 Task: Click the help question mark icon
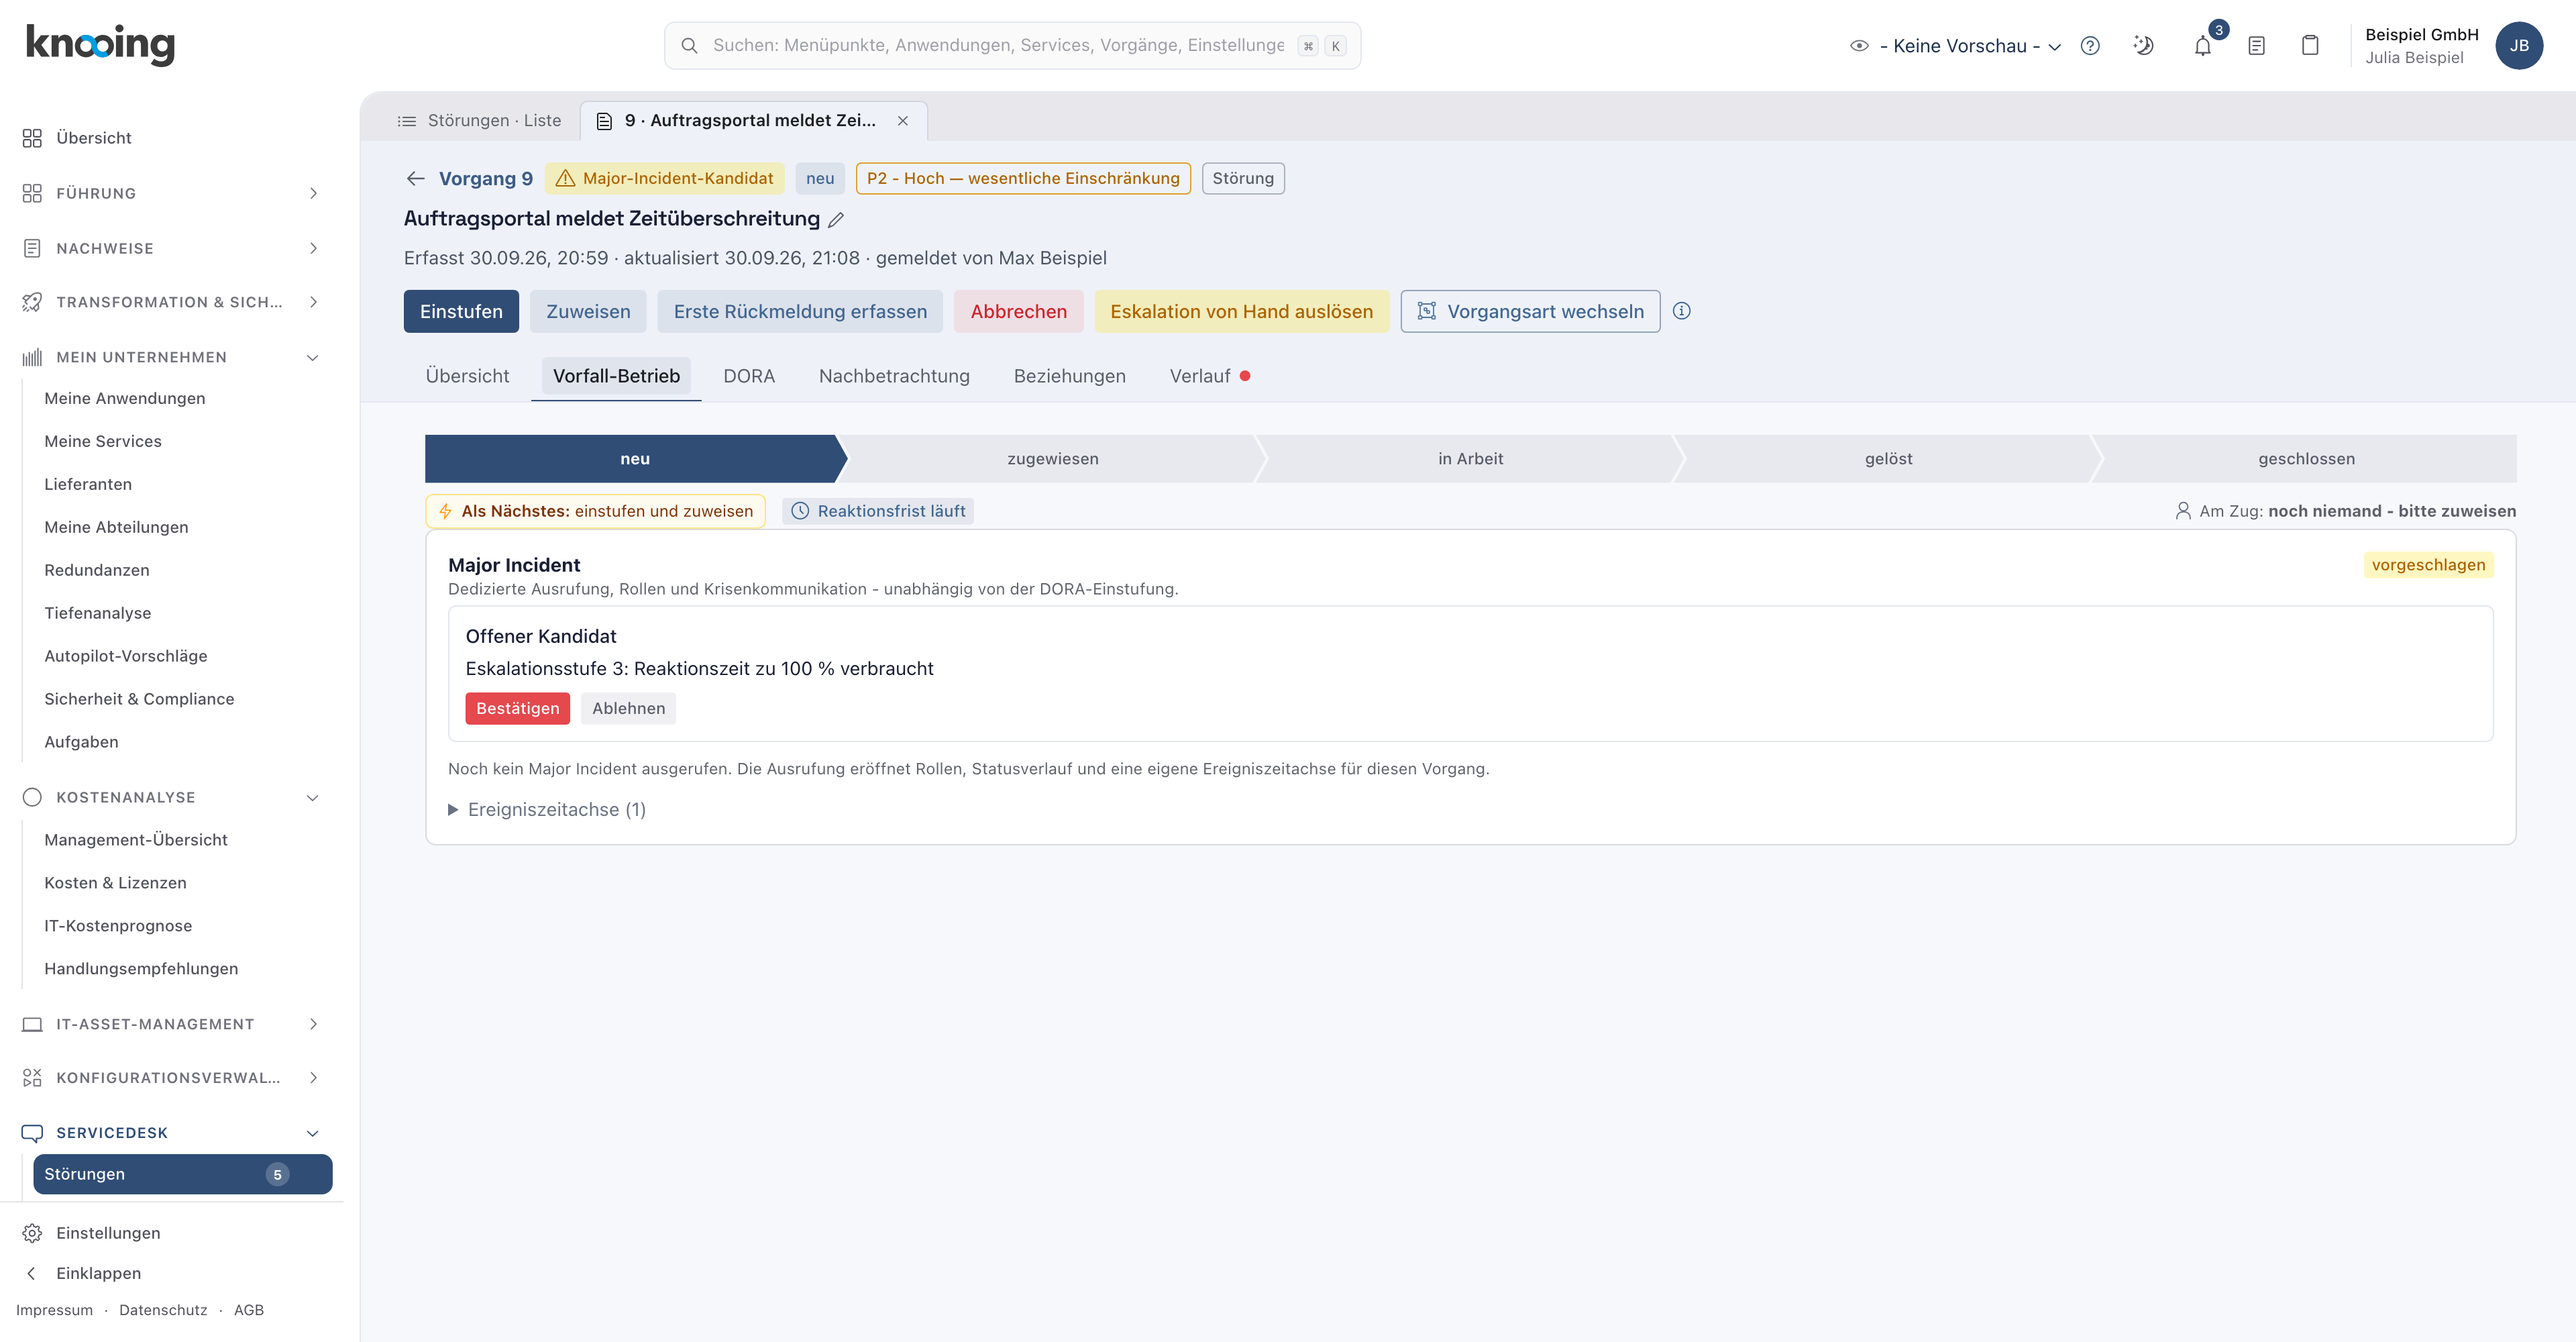pyautogui.click(x=2090, y=46)
